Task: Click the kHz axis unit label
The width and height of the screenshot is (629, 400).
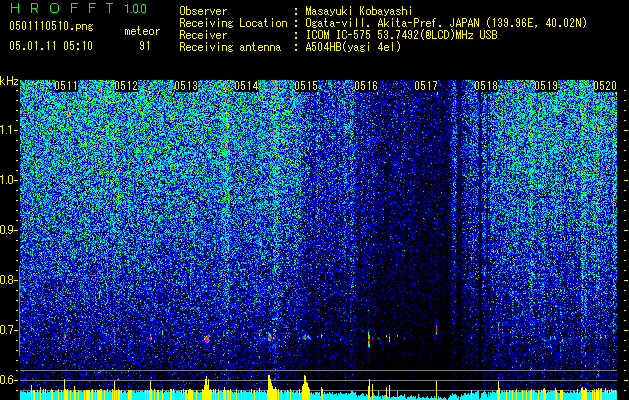Action: [9, 81]
